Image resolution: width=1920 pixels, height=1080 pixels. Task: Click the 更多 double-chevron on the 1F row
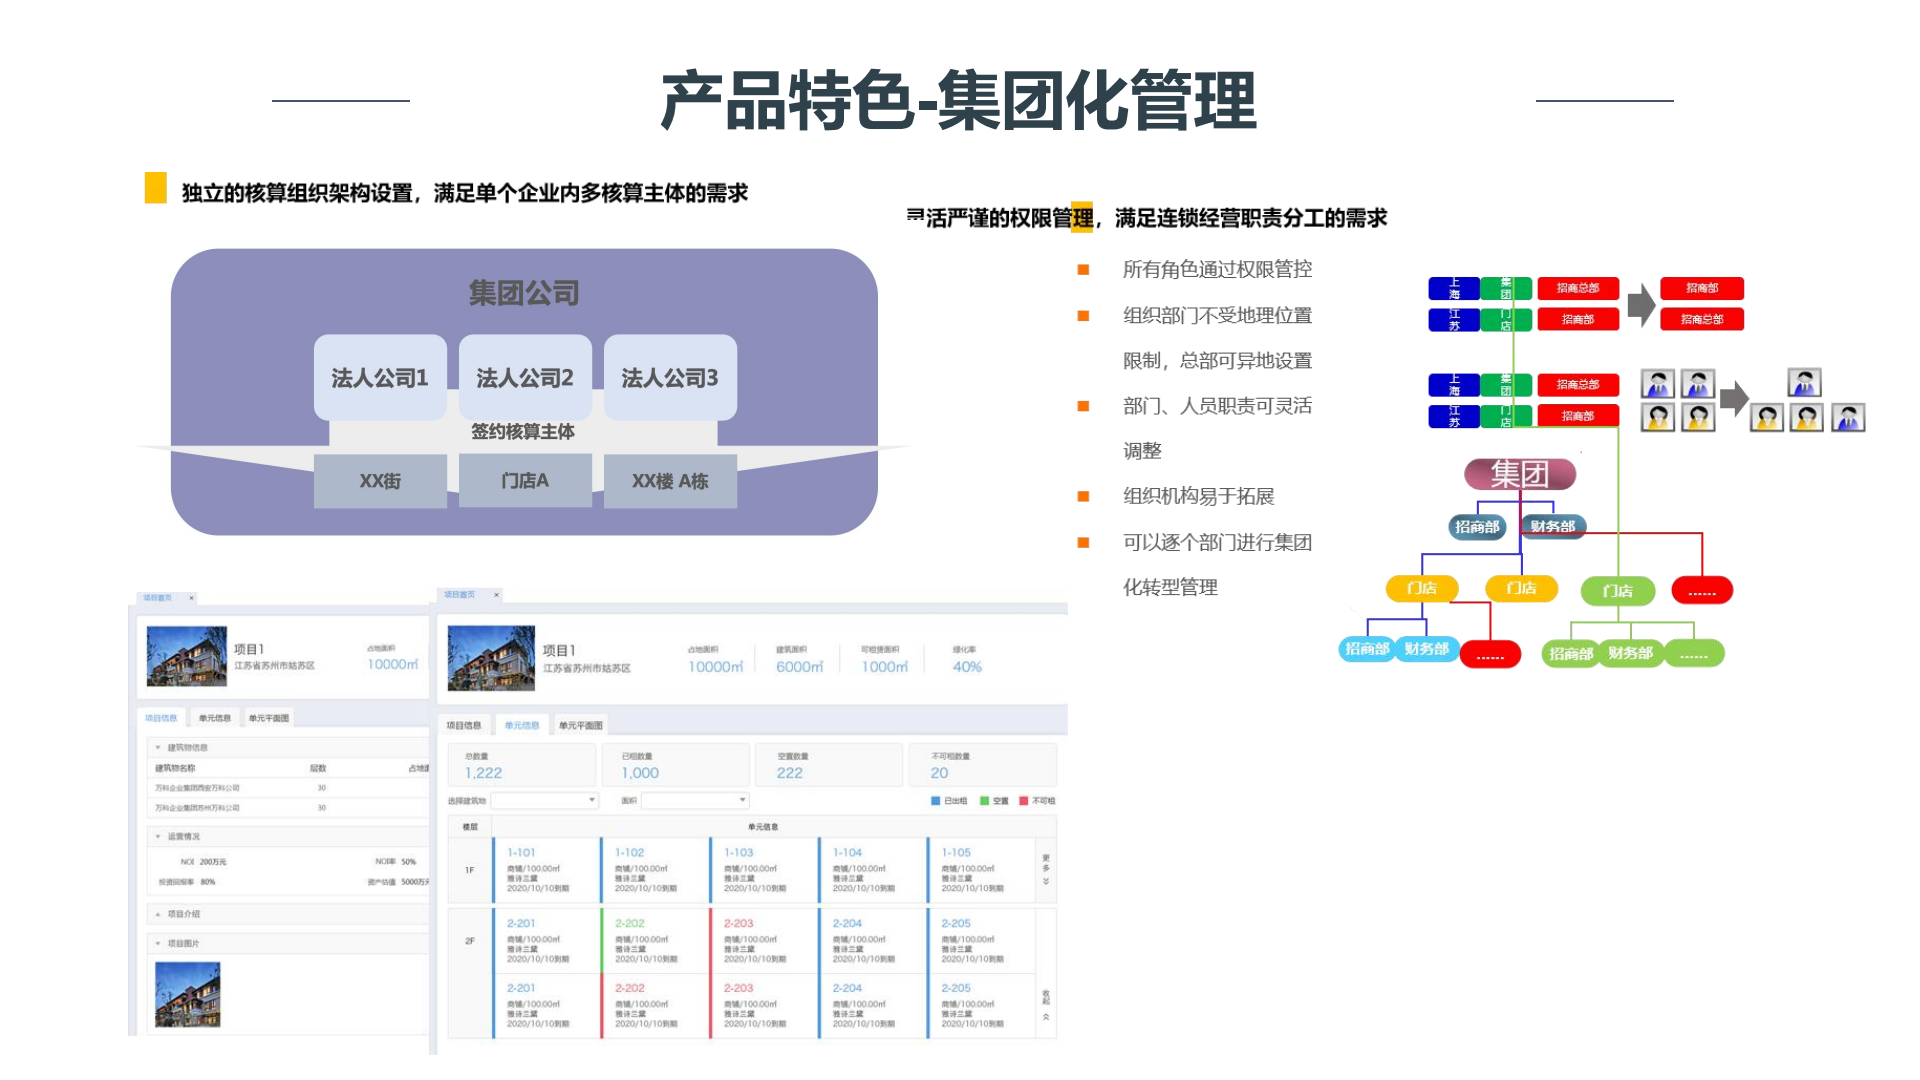point(1046,881)
